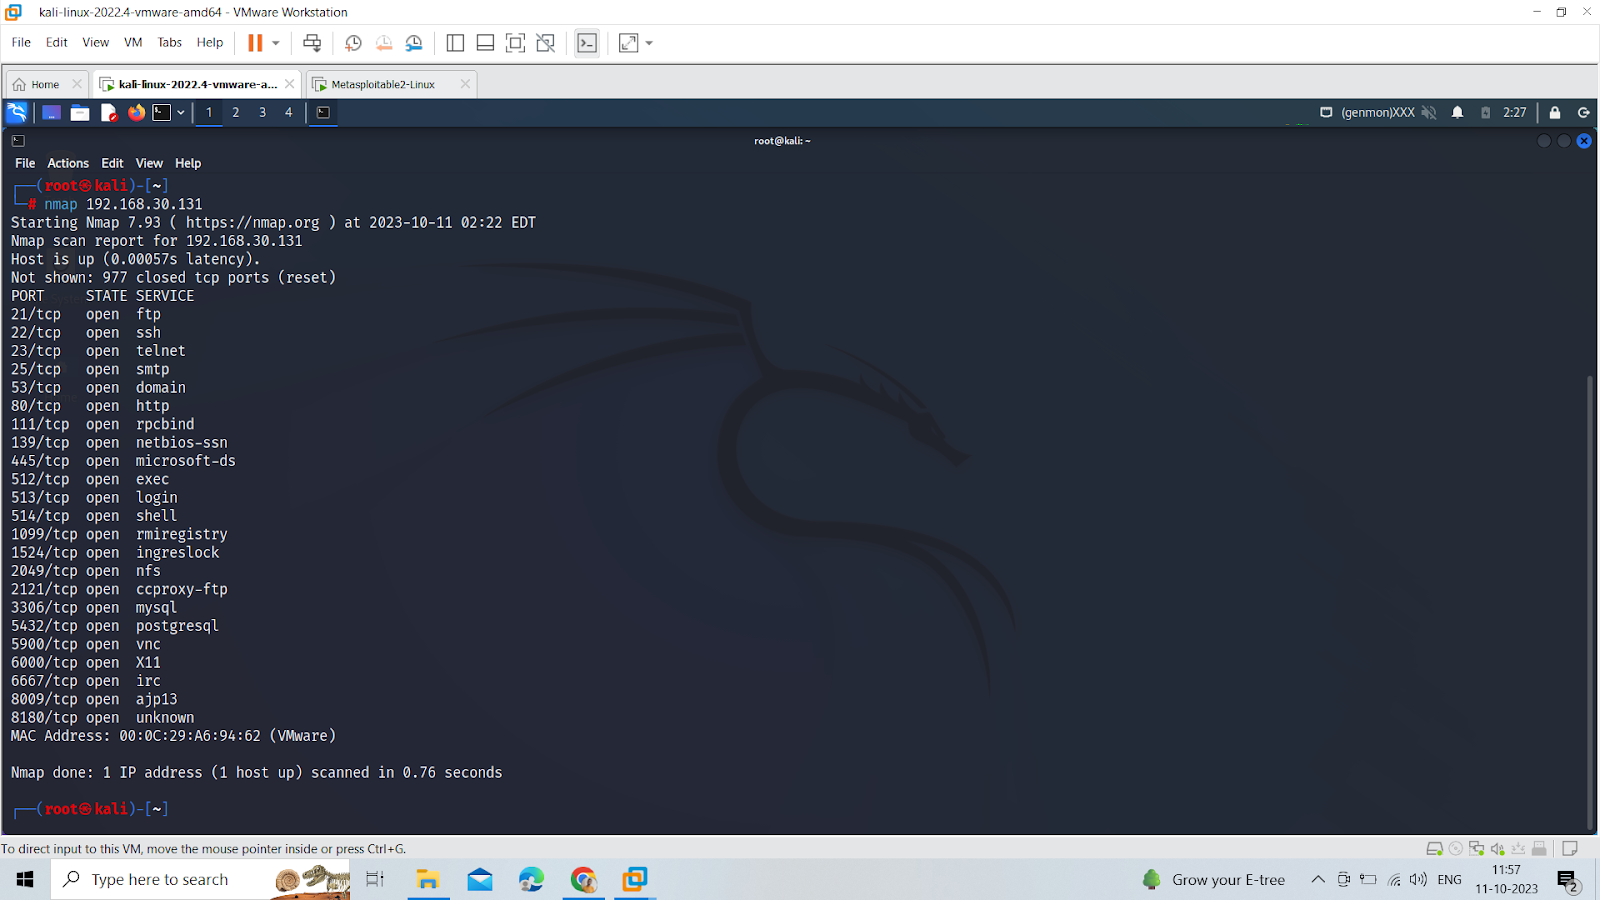Open the notifications bell in the Kali panel
Viewport: 1600px width, 900px height.
click(1458, 113)
